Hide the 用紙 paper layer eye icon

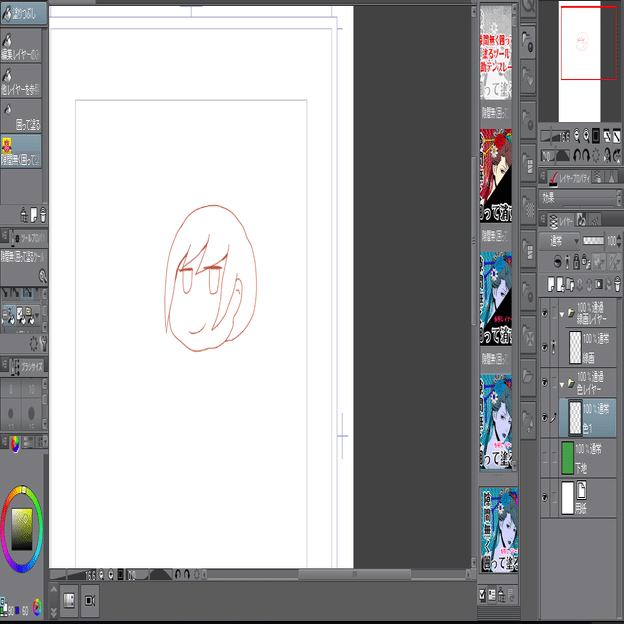pos(544,497)
